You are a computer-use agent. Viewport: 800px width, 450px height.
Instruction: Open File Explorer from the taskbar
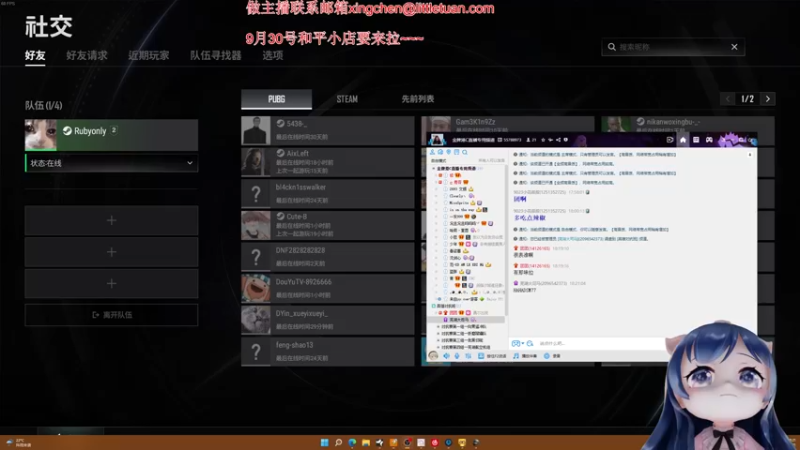365,442
